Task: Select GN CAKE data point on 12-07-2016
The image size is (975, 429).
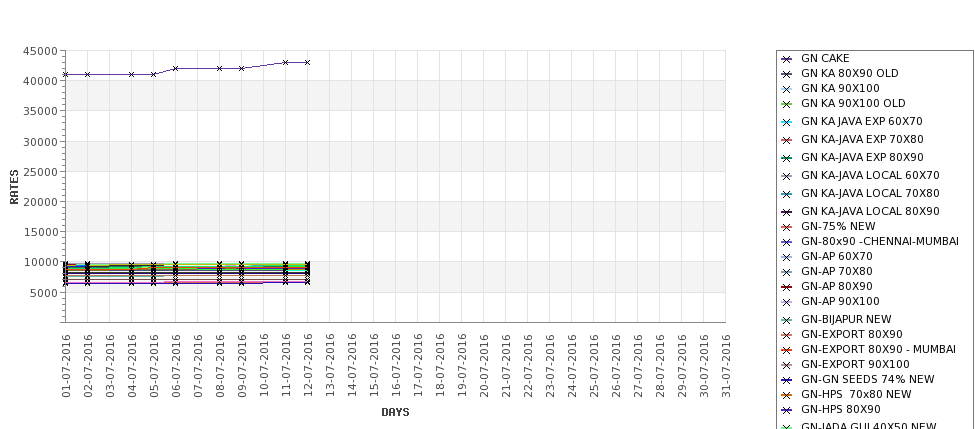Action: [307, 62]
